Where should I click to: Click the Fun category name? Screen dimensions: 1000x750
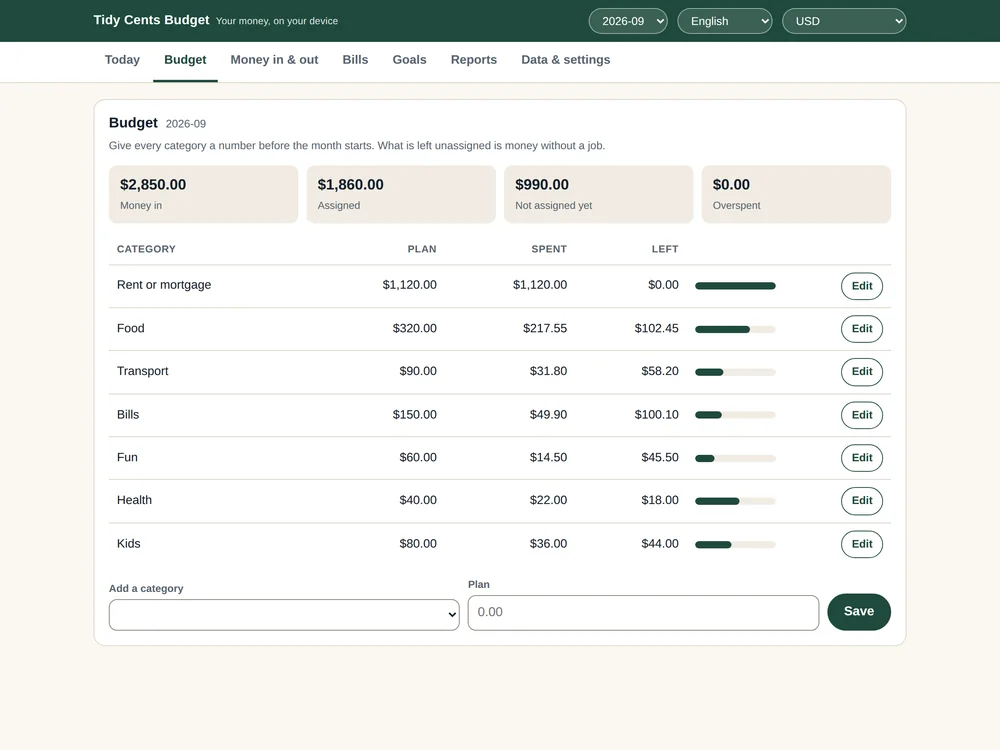coord(127,457)
